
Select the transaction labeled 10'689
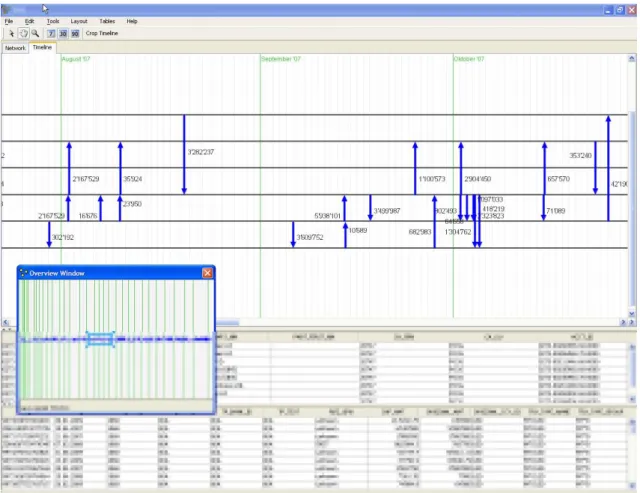[345, 235]
